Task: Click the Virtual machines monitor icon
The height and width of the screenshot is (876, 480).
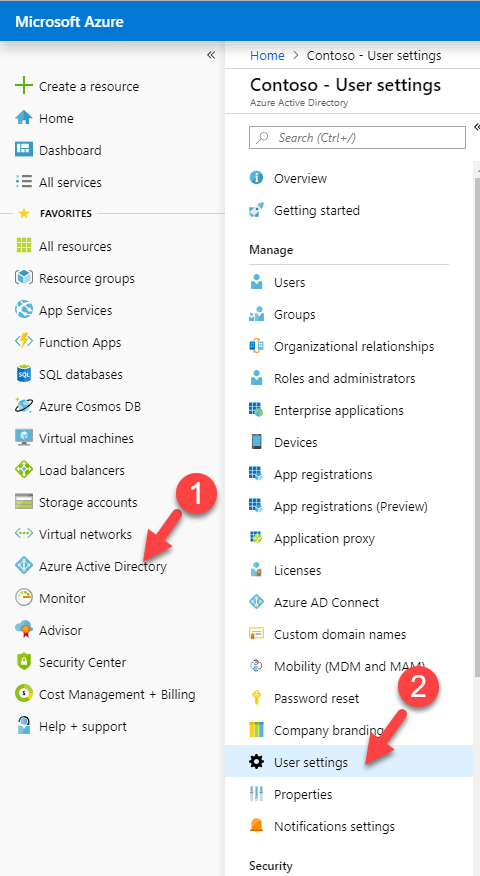Action: pyautogui.click(x=24, y=438)
